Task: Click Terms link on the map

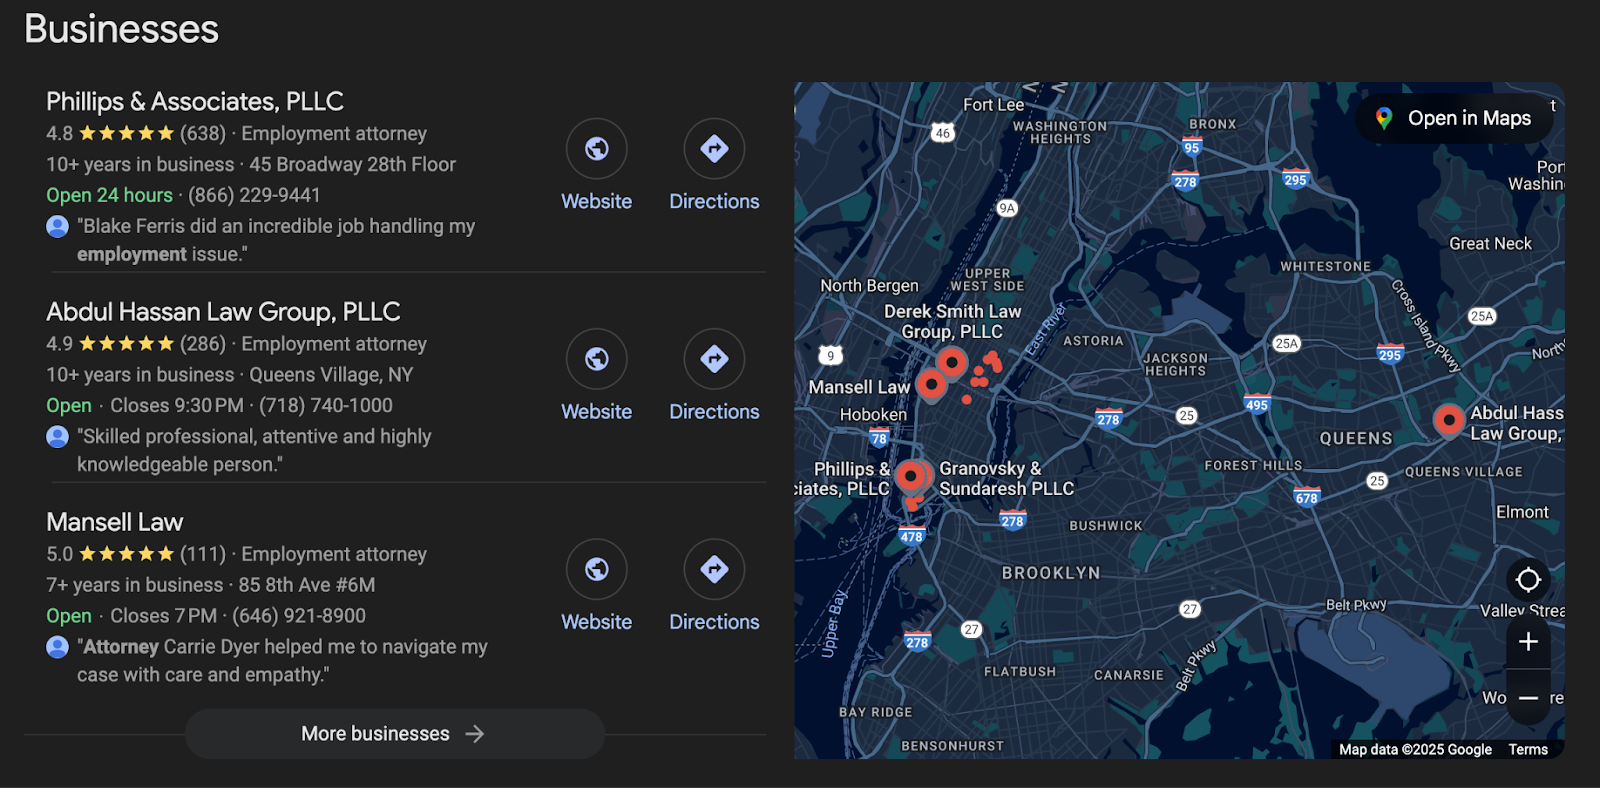Action: point(1527,750)
